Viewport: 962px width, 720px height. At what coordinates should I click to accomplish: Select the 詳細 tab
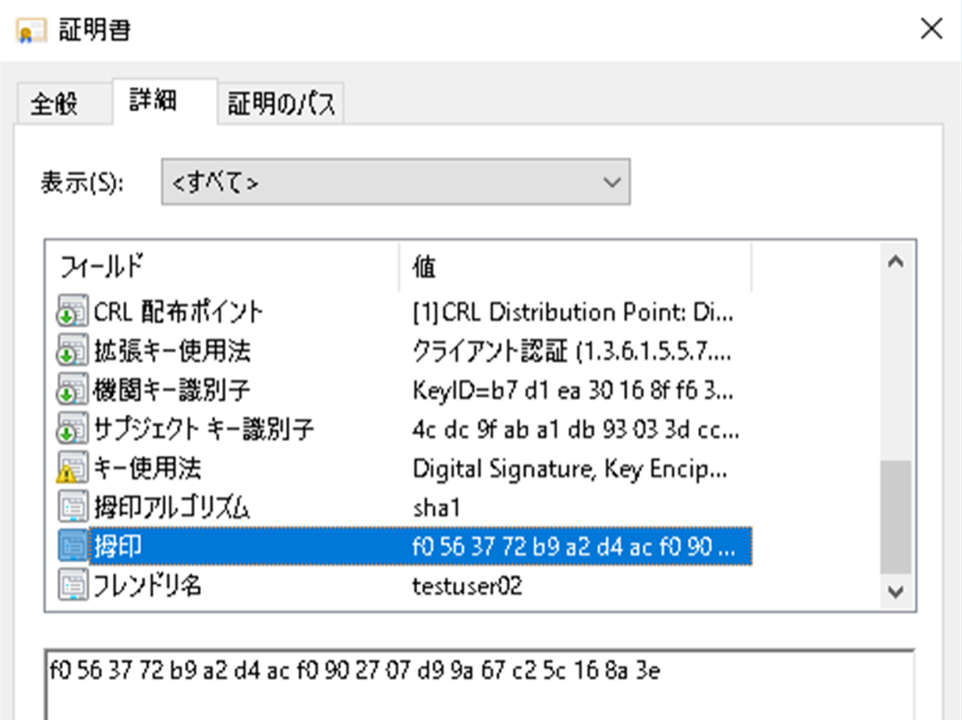153,101
